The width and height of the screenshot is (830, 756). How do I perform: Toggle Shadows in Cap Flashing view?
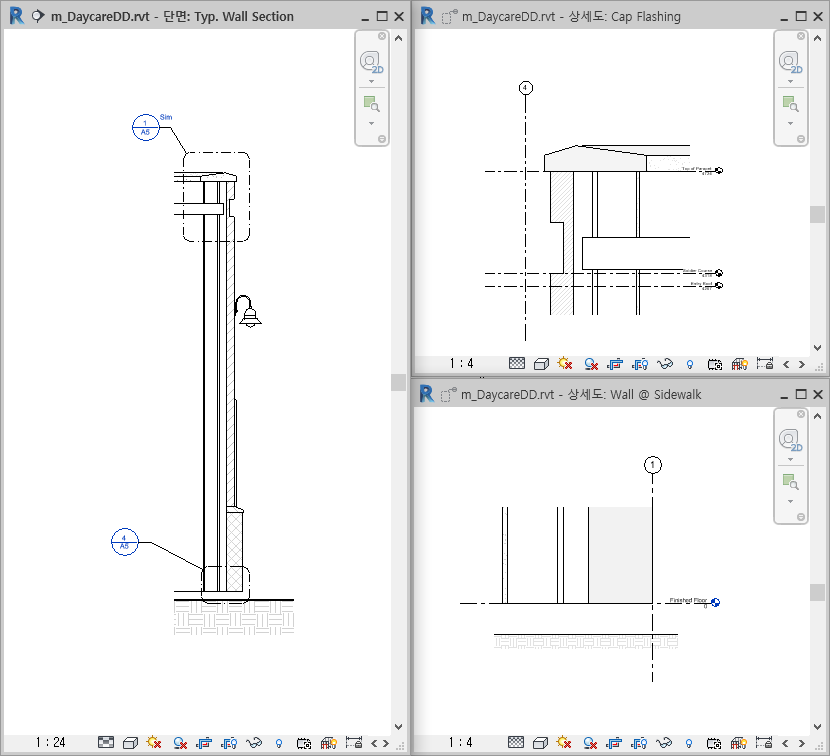(x=591, y=364)
